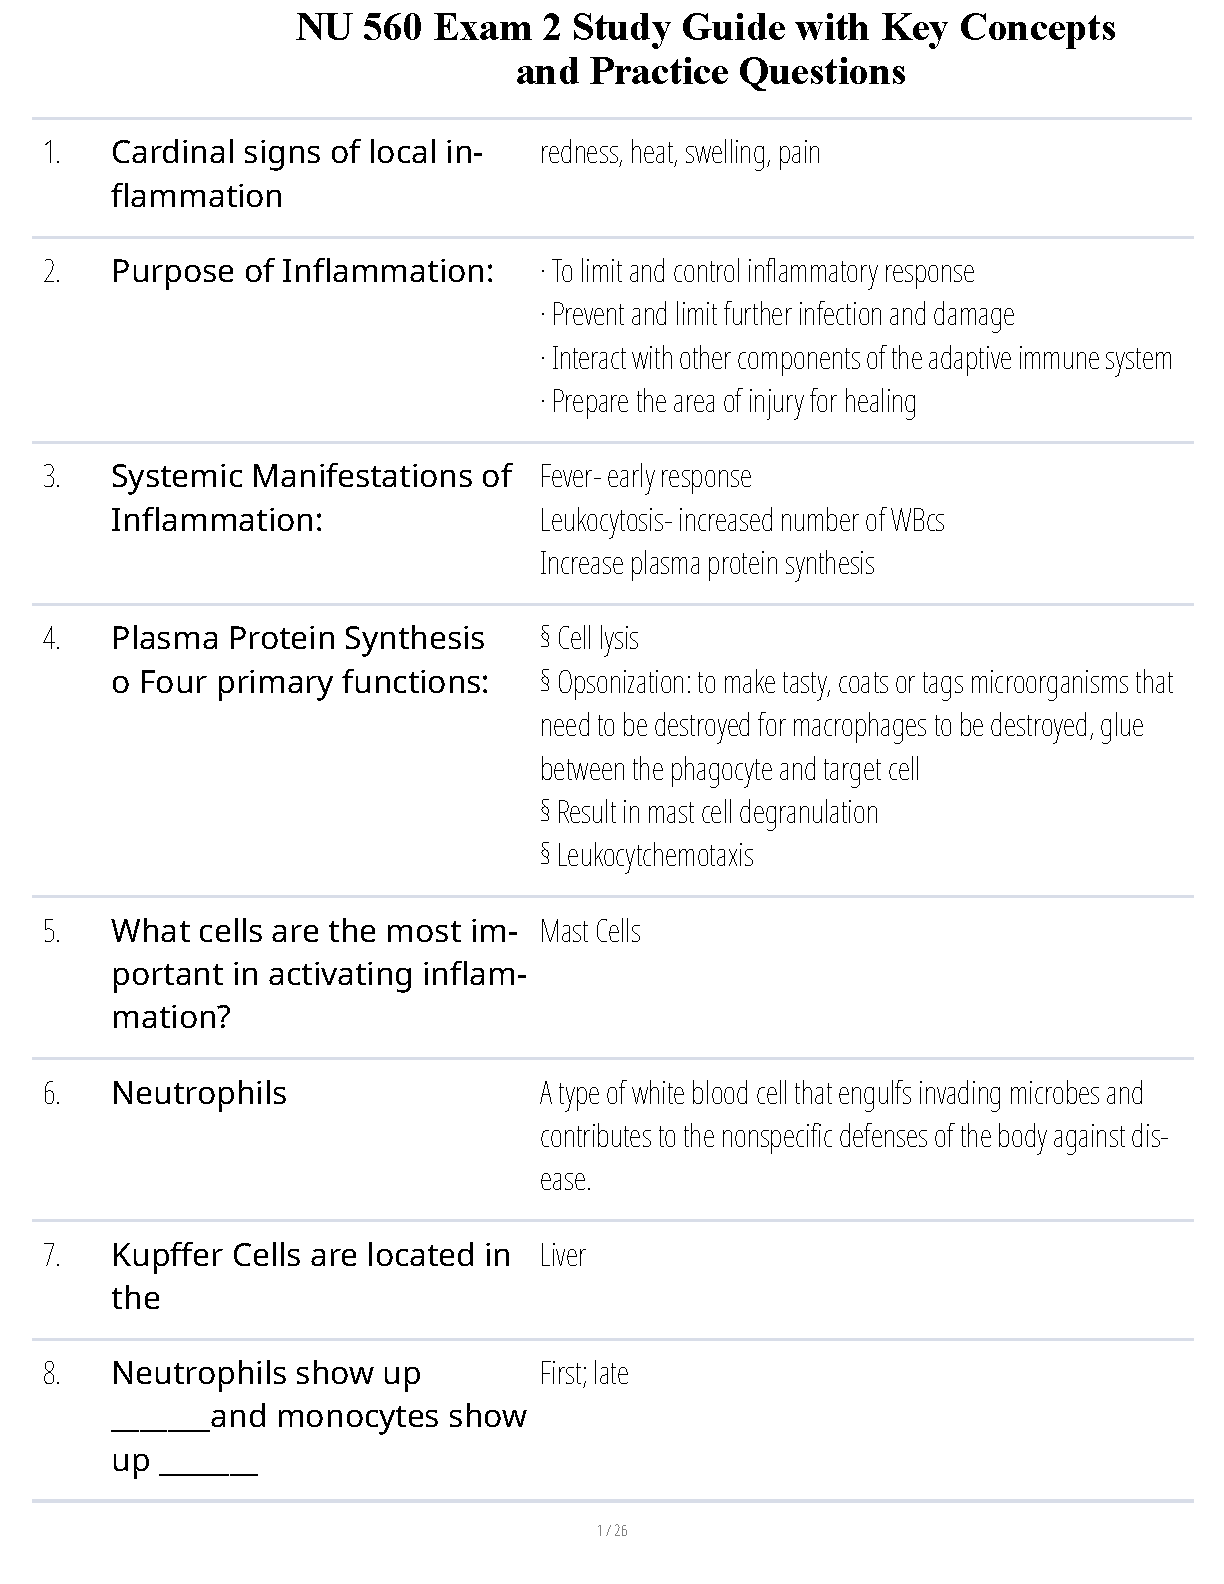1224x1584 pixels.
Task: Select the 'Neutrophils' term in row 6
Action: (x=199, y=1093)
